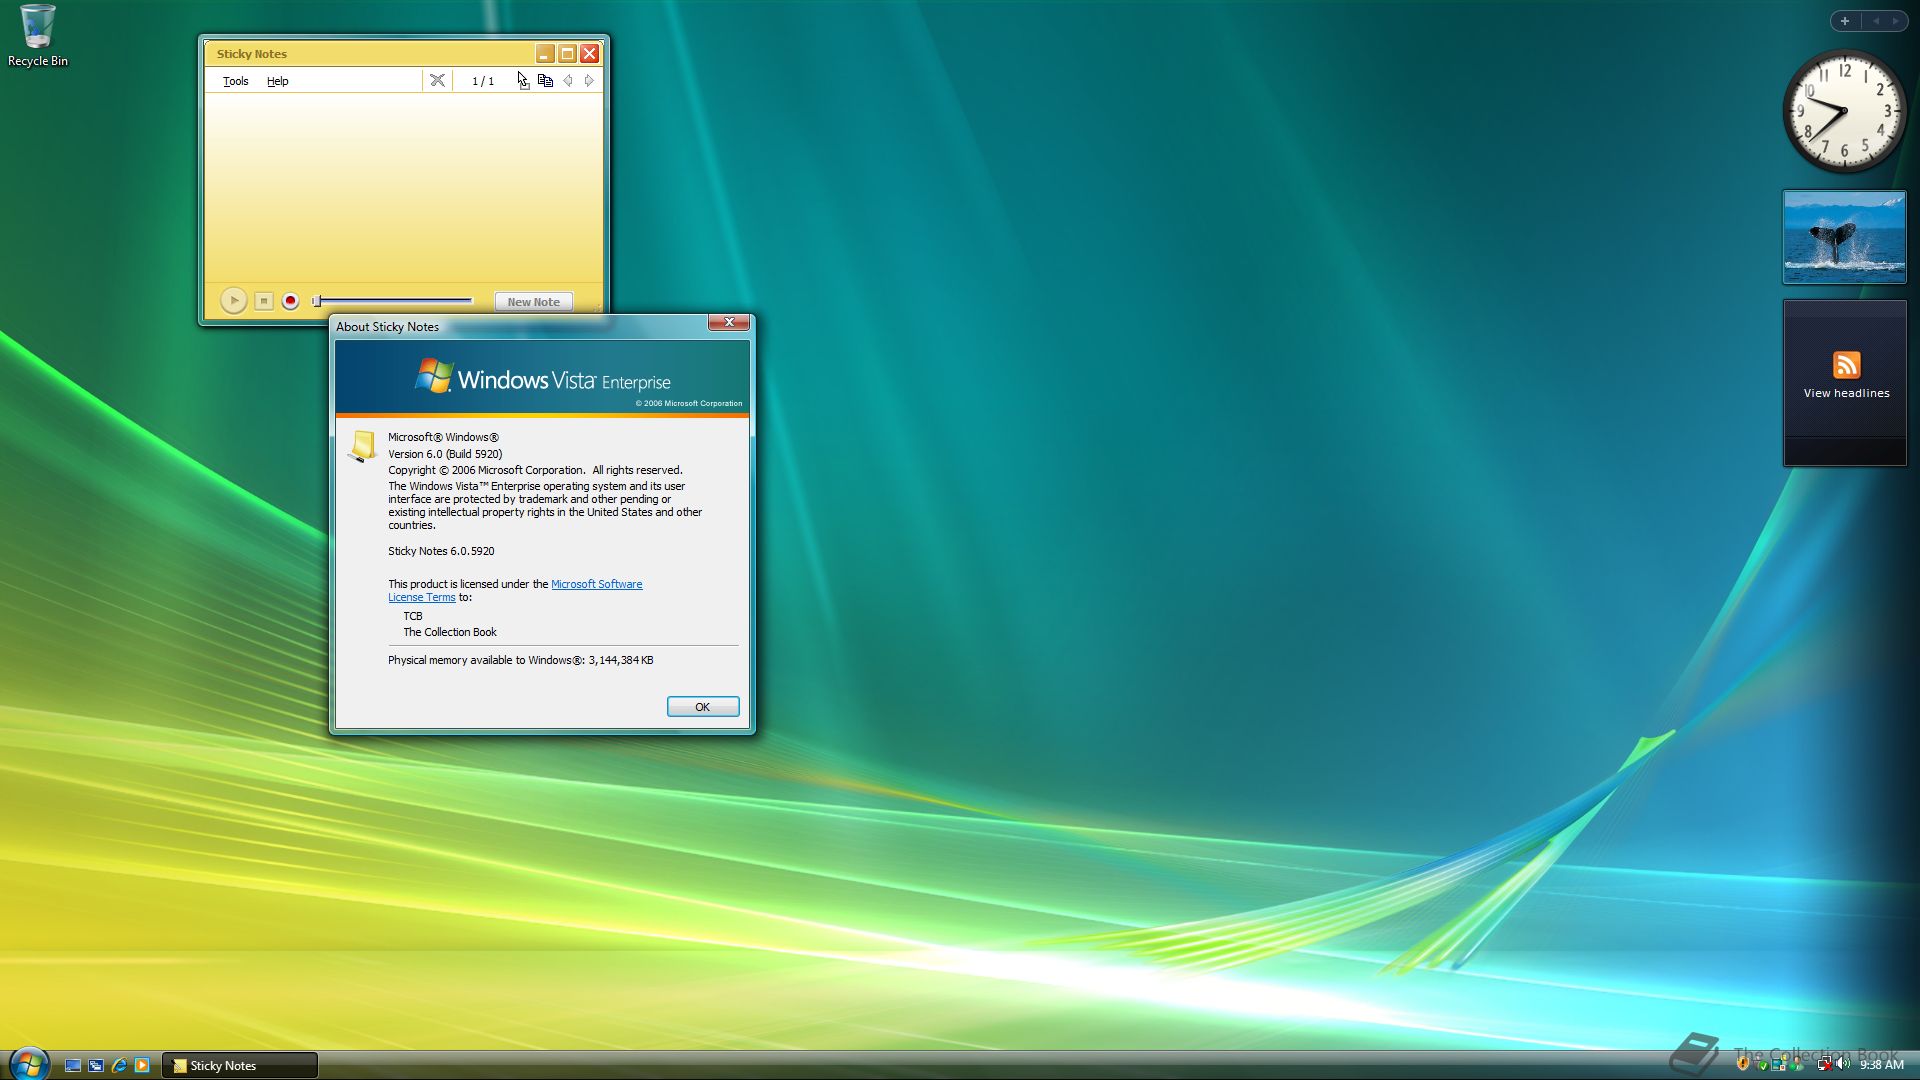Click the 1 / 1 note counter
Viewport: 1920px width, 1080px height.
pyautogui.click(x=483, y=81)
